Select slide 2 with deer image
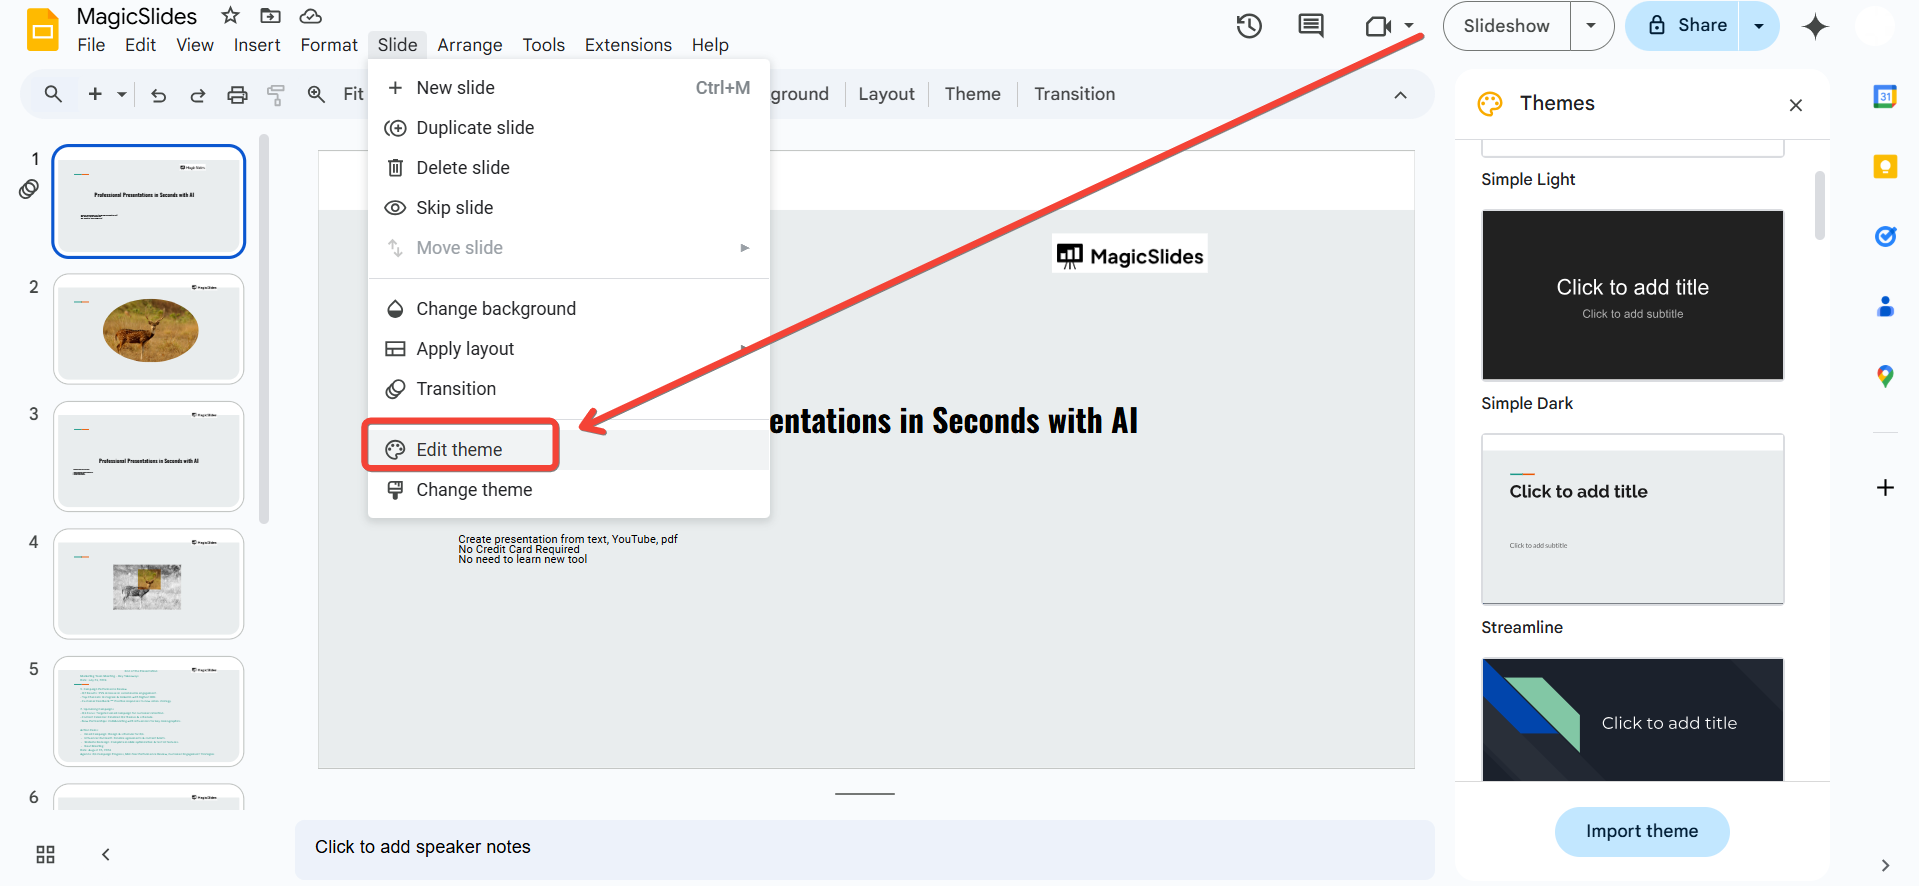 coord(149,329)
